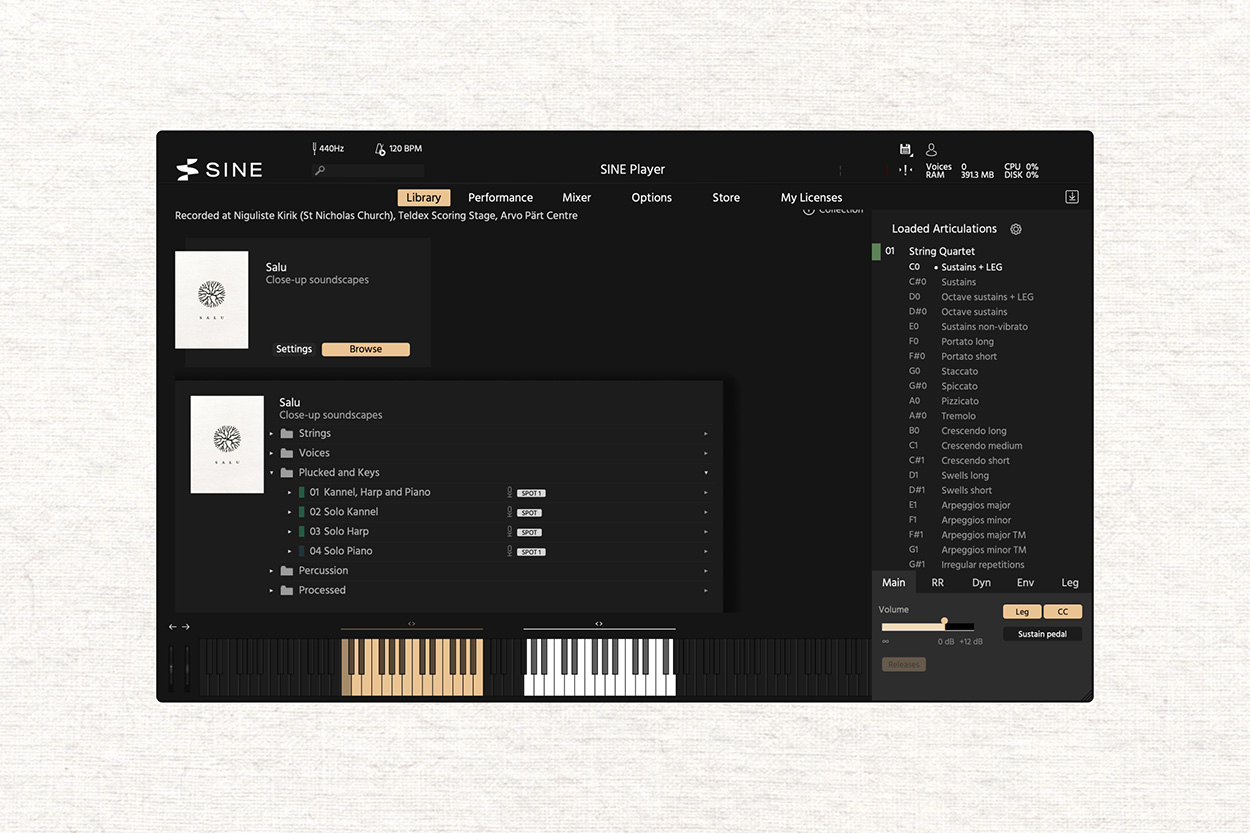This screenshot has height=833, width=1250.
Task: Open the Env tab in the articulation panel
Action: click(x=1025, y=582)
